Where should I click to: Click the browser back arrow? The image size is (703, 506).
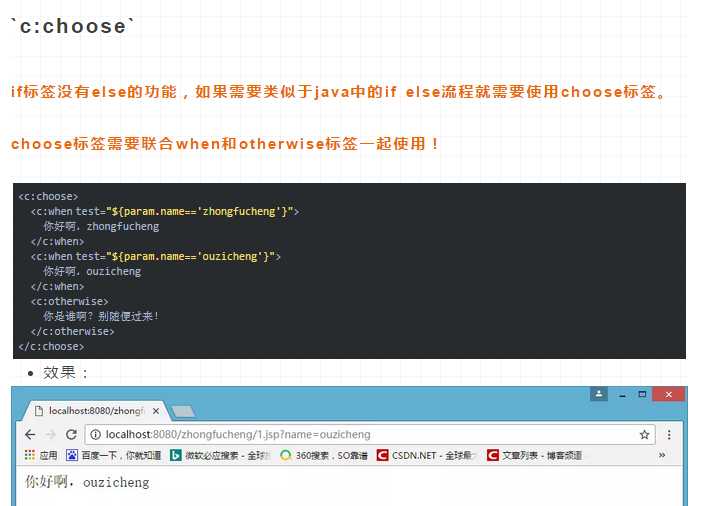coord(30,434)
